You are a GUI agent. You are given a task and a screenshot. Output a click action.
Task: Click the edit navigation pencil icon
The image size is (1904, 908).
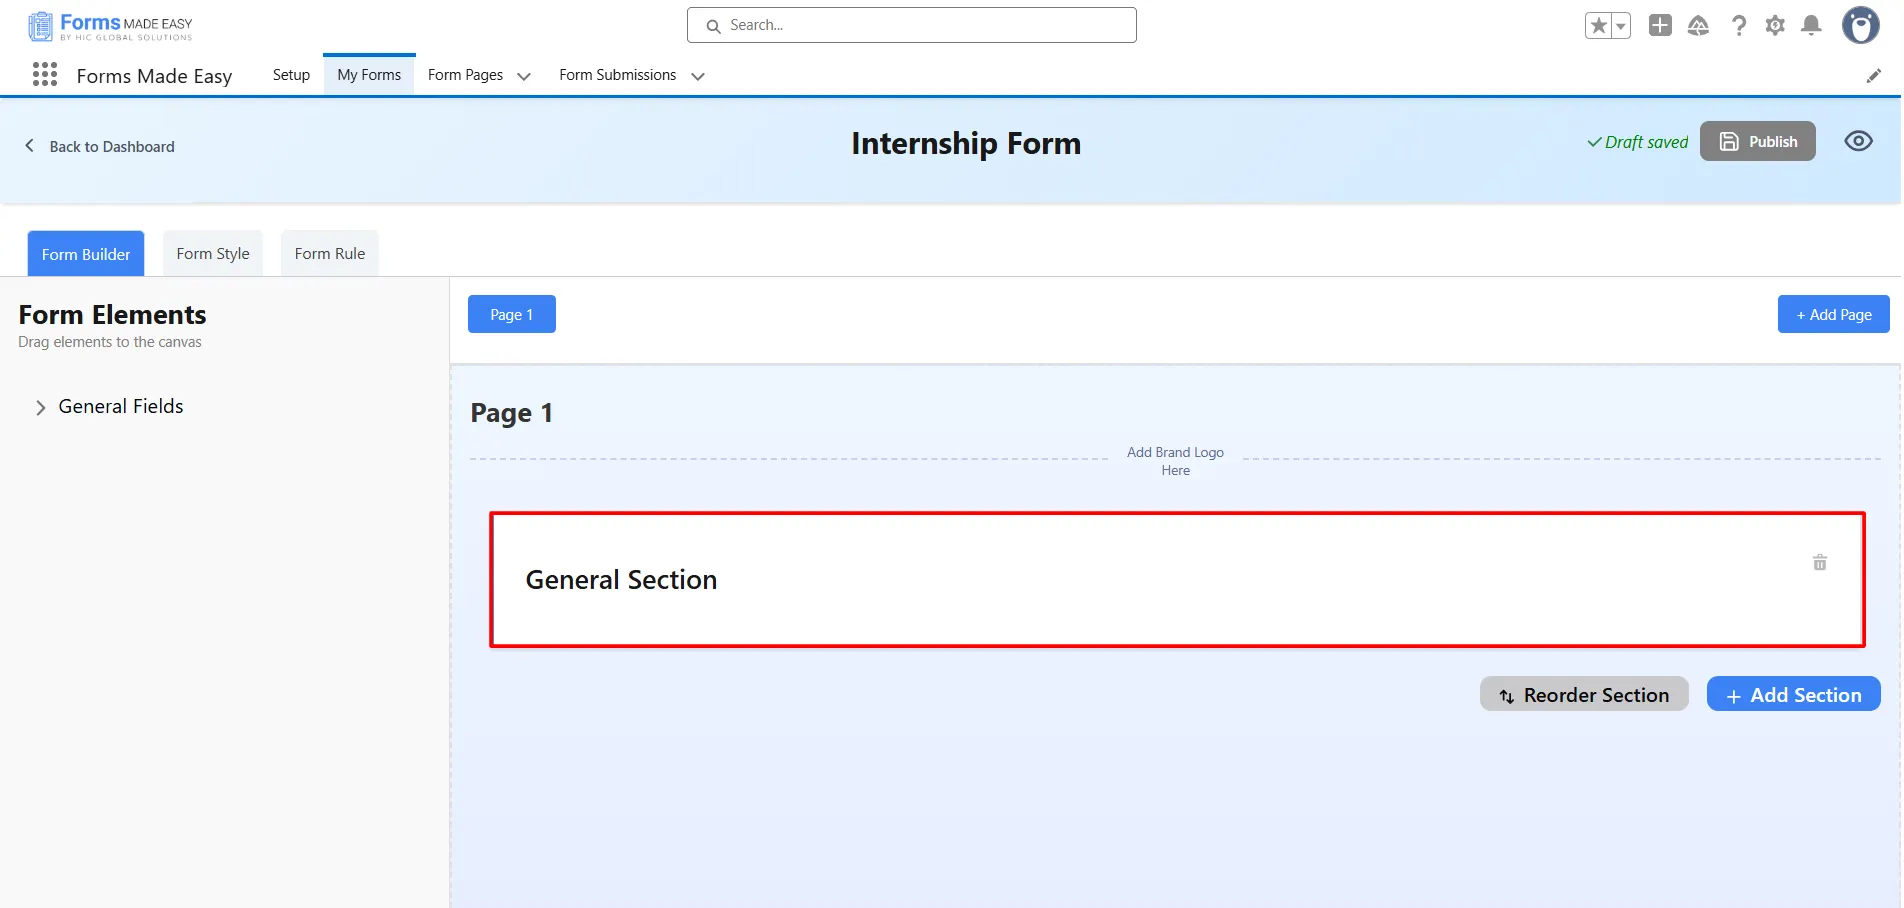(1873, 76)
